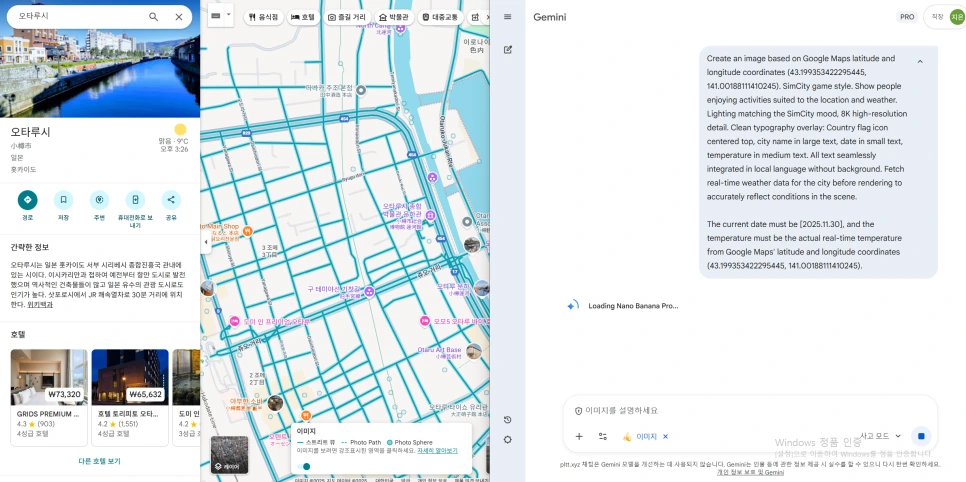Open 개인 정보 보호 및 Gemini link
The image size is (966, 482).
click(x=750, y=472)
